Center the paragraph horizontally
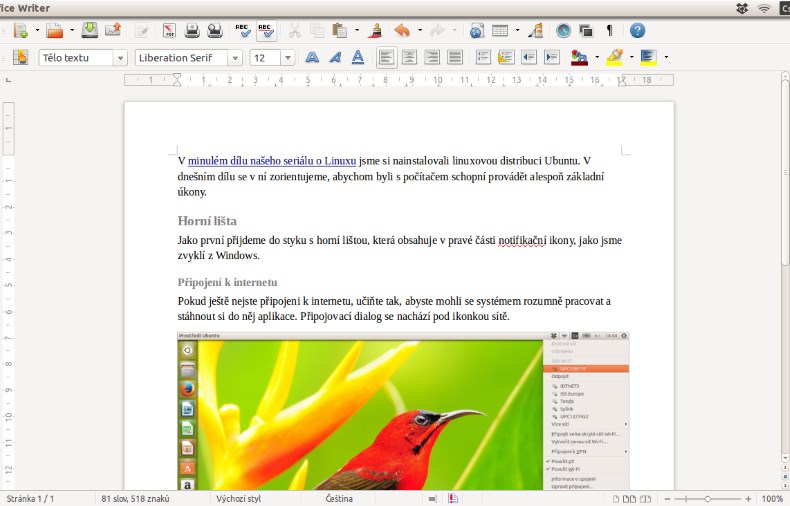 (409, 57)
